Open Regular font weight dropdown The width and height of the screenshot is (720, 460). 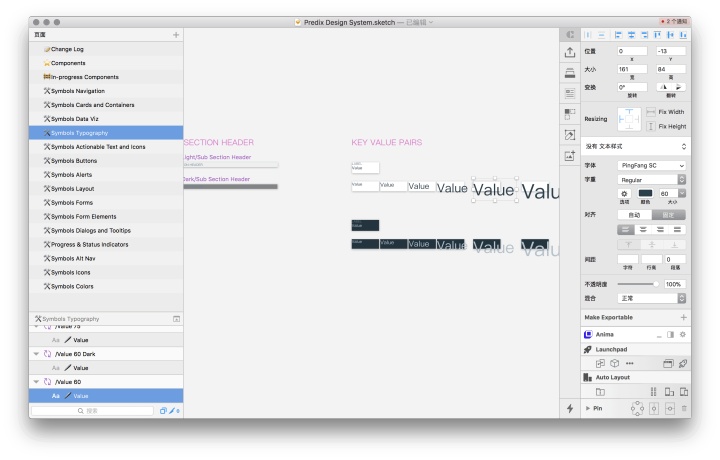click(652, 180)
